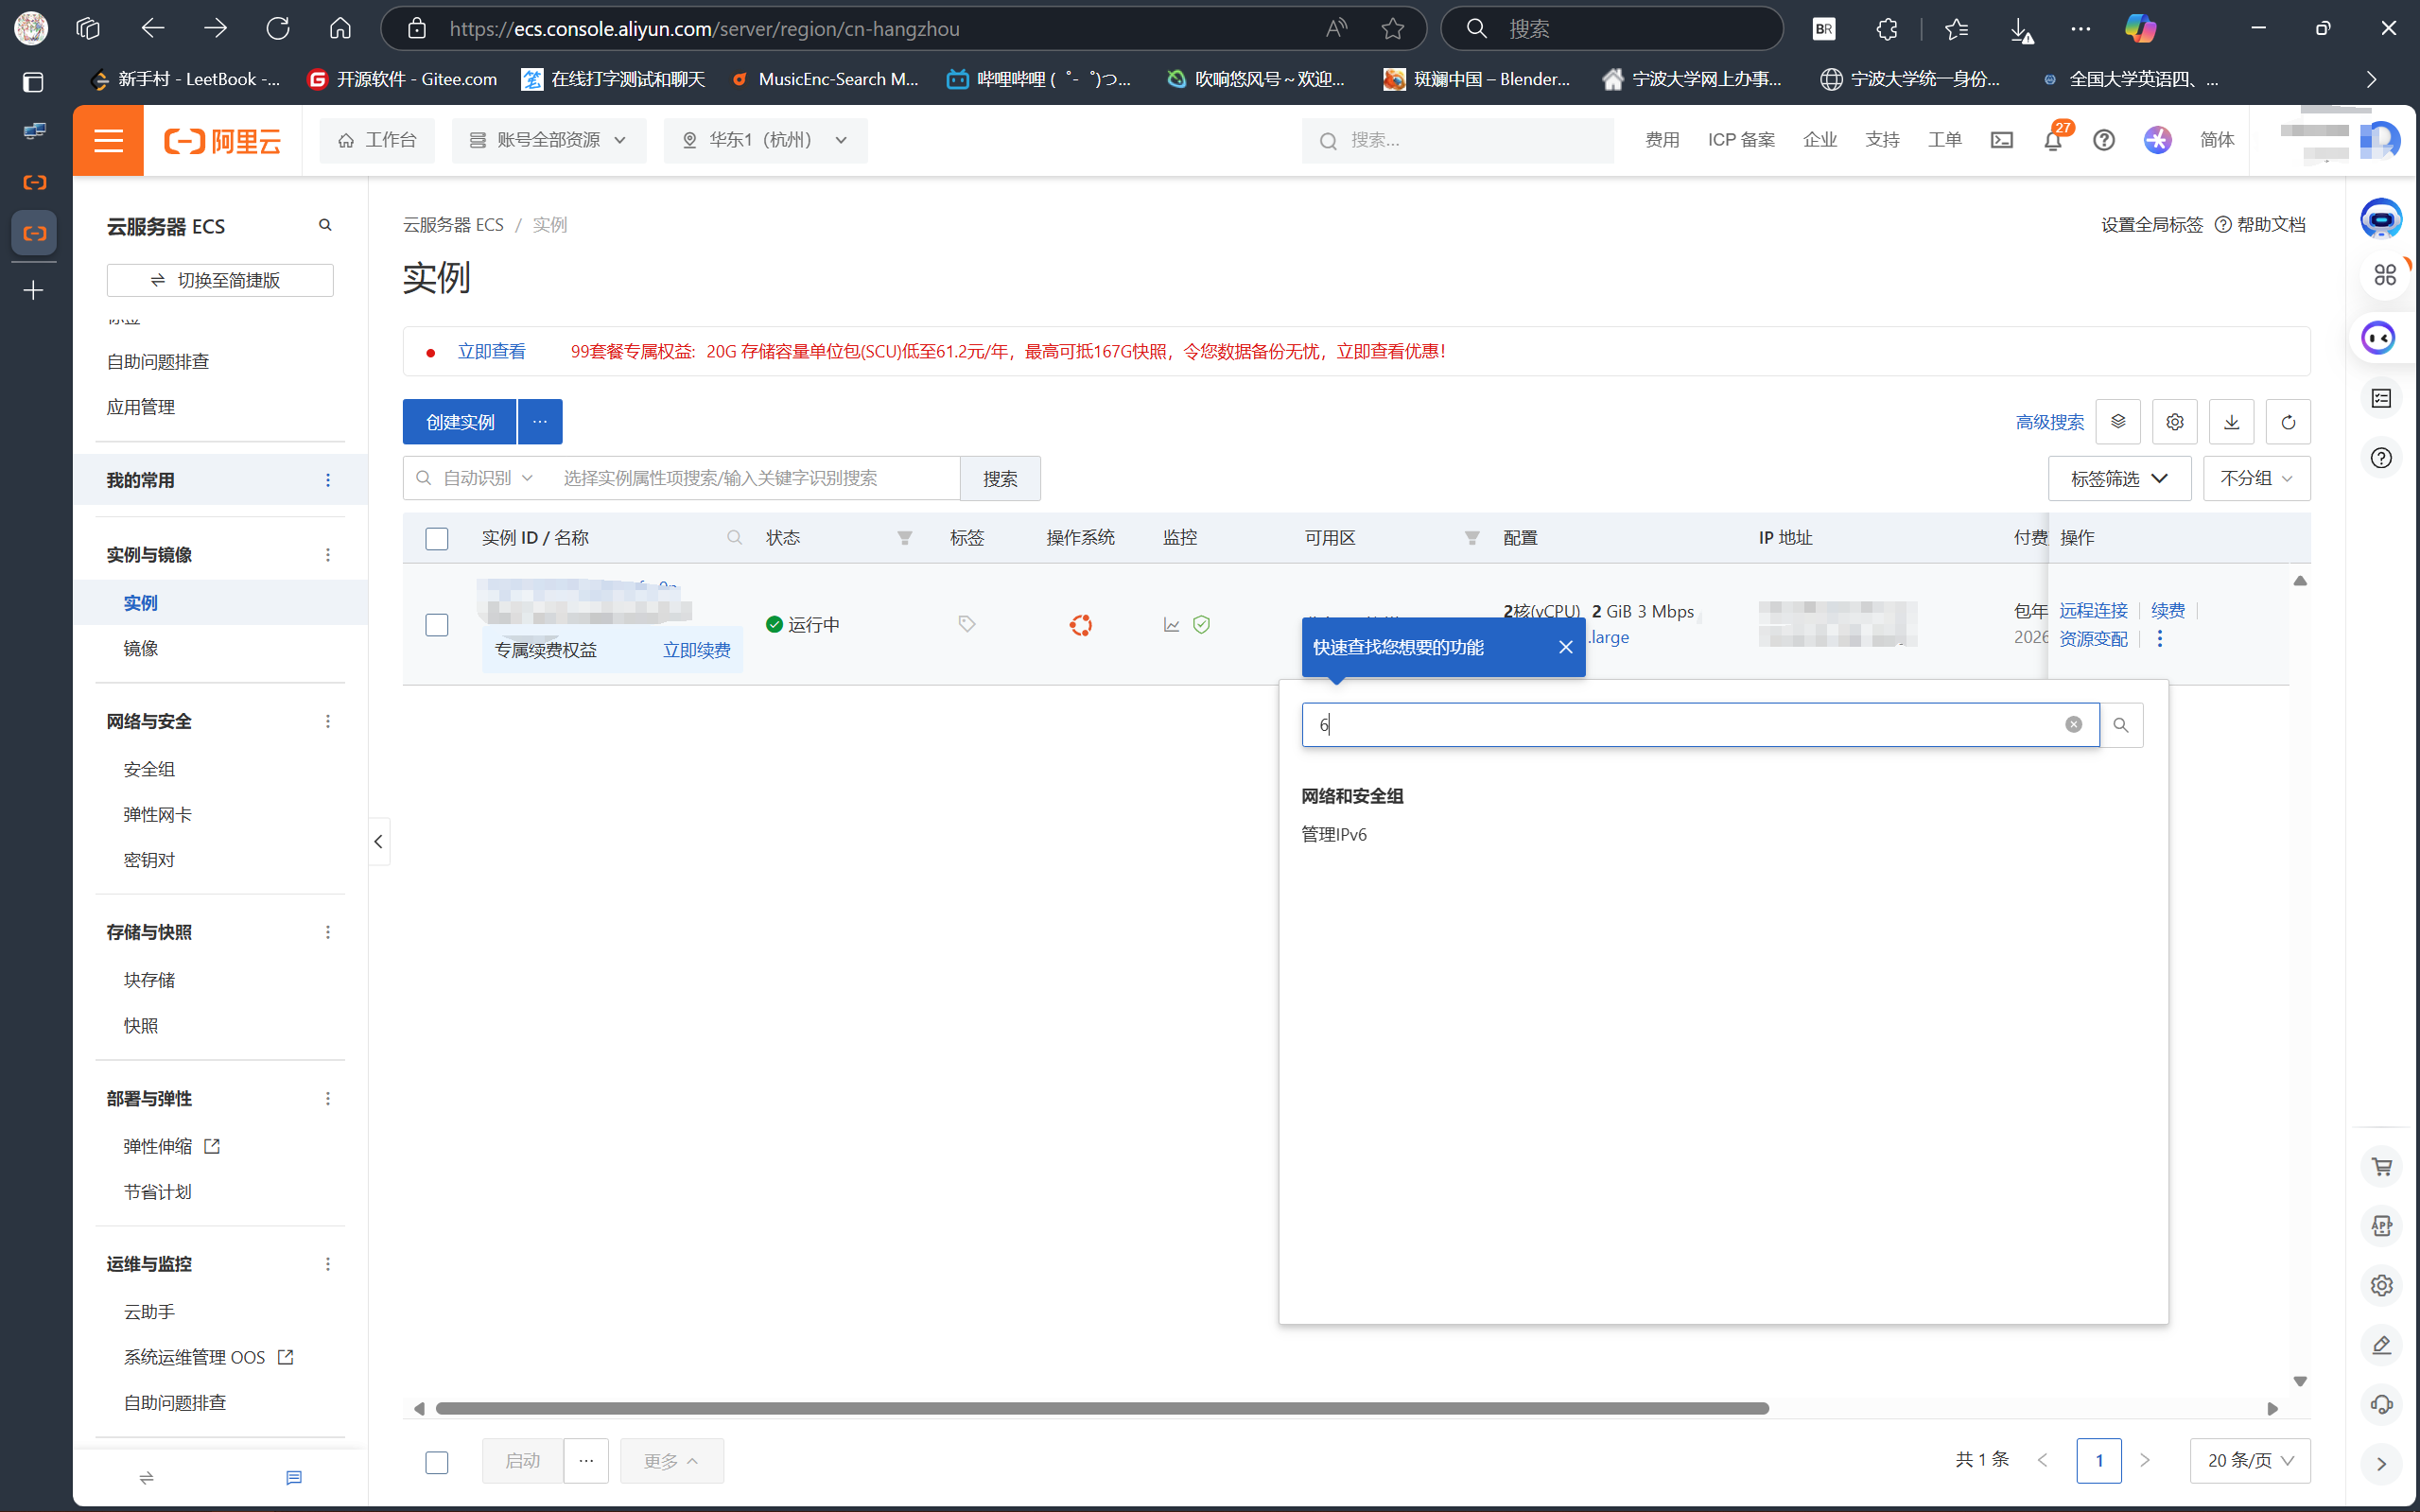The width and height of the screenshot is (2420, 1512).
Task: Open 镜像 in the sidebar menu
Action: pos(141,649)
